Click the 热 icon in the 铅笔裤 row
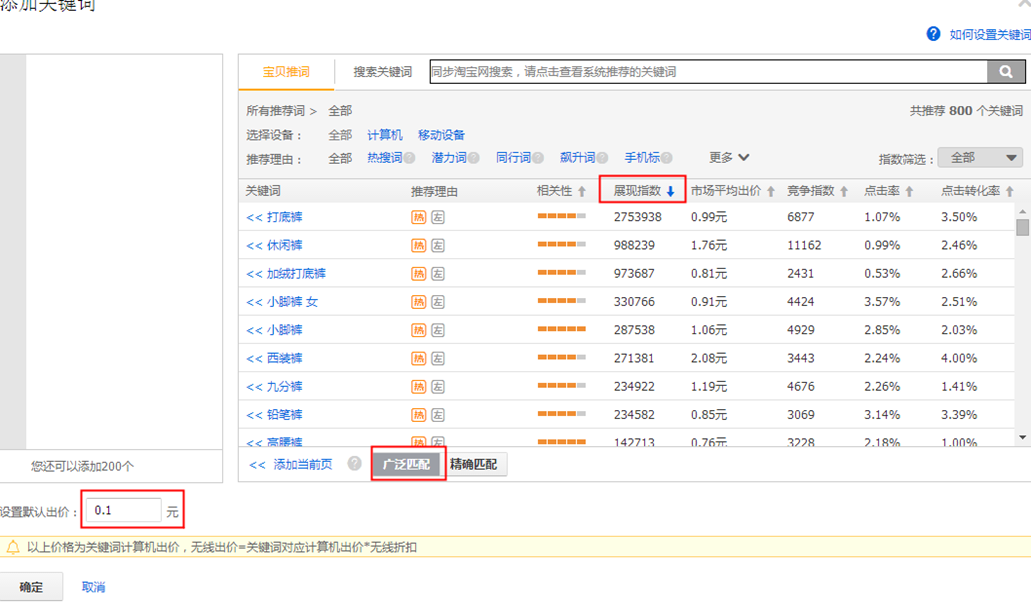The width and height of the screenshot is (1031, 605). [419, 415]
